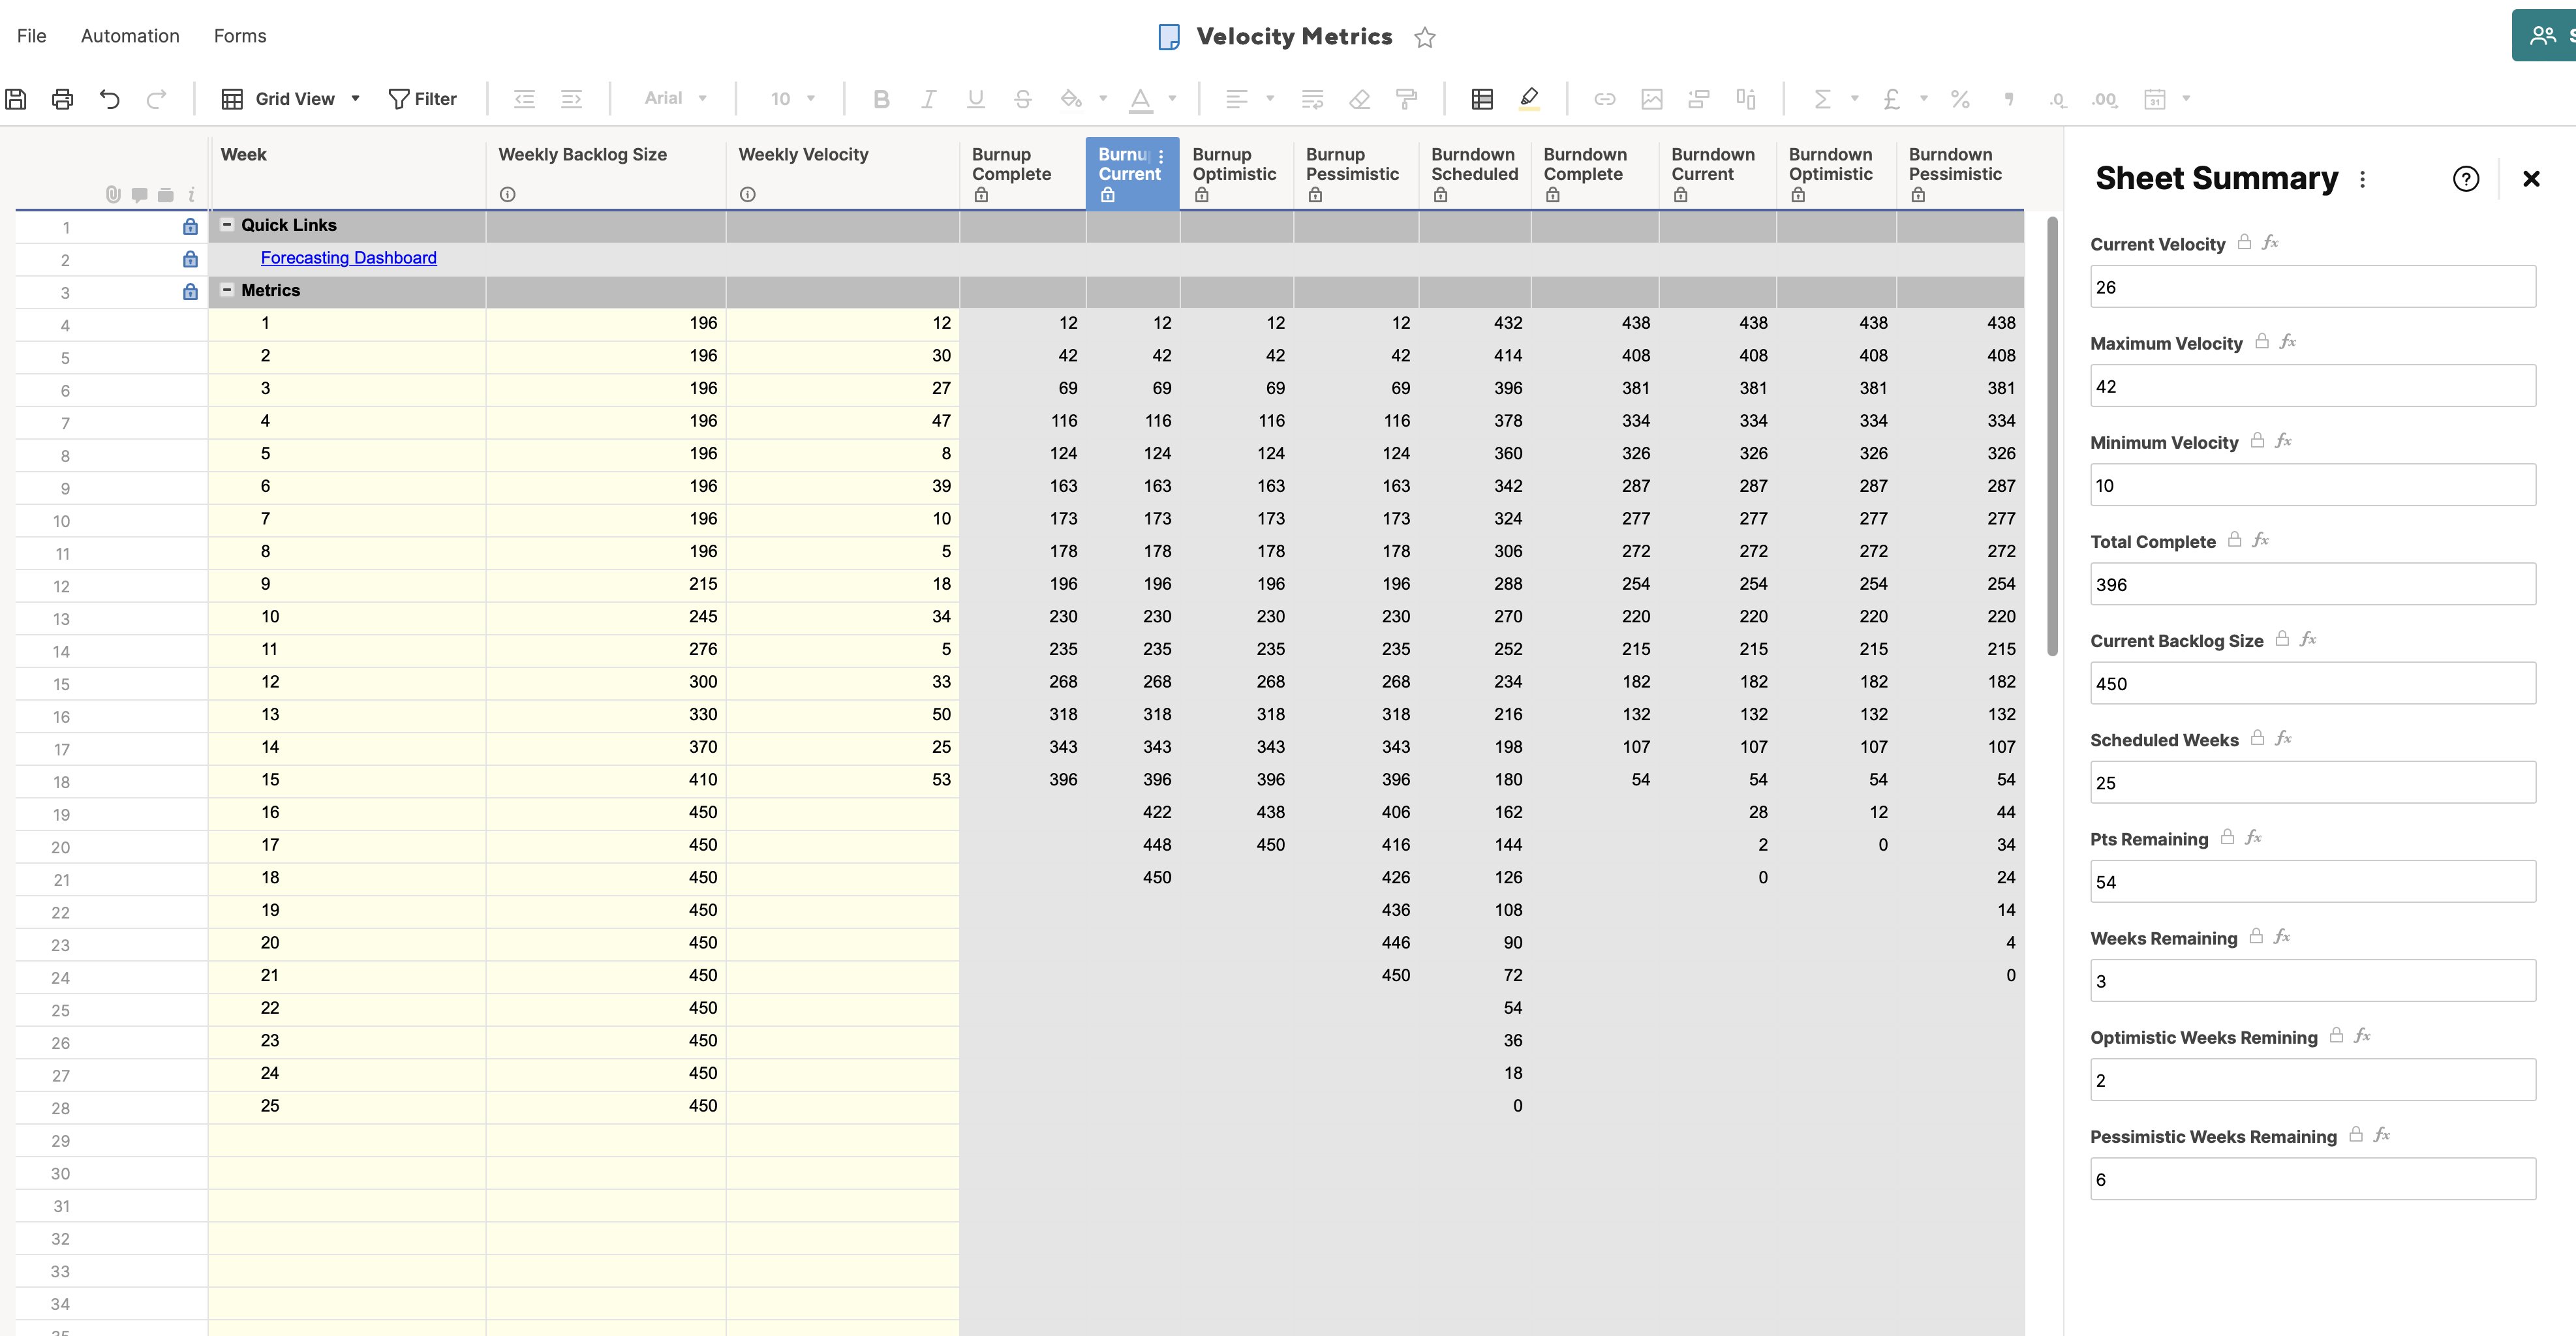Open the Grid View dropdown
This screenshot has width=2576, height=1336.
[290, 99]
